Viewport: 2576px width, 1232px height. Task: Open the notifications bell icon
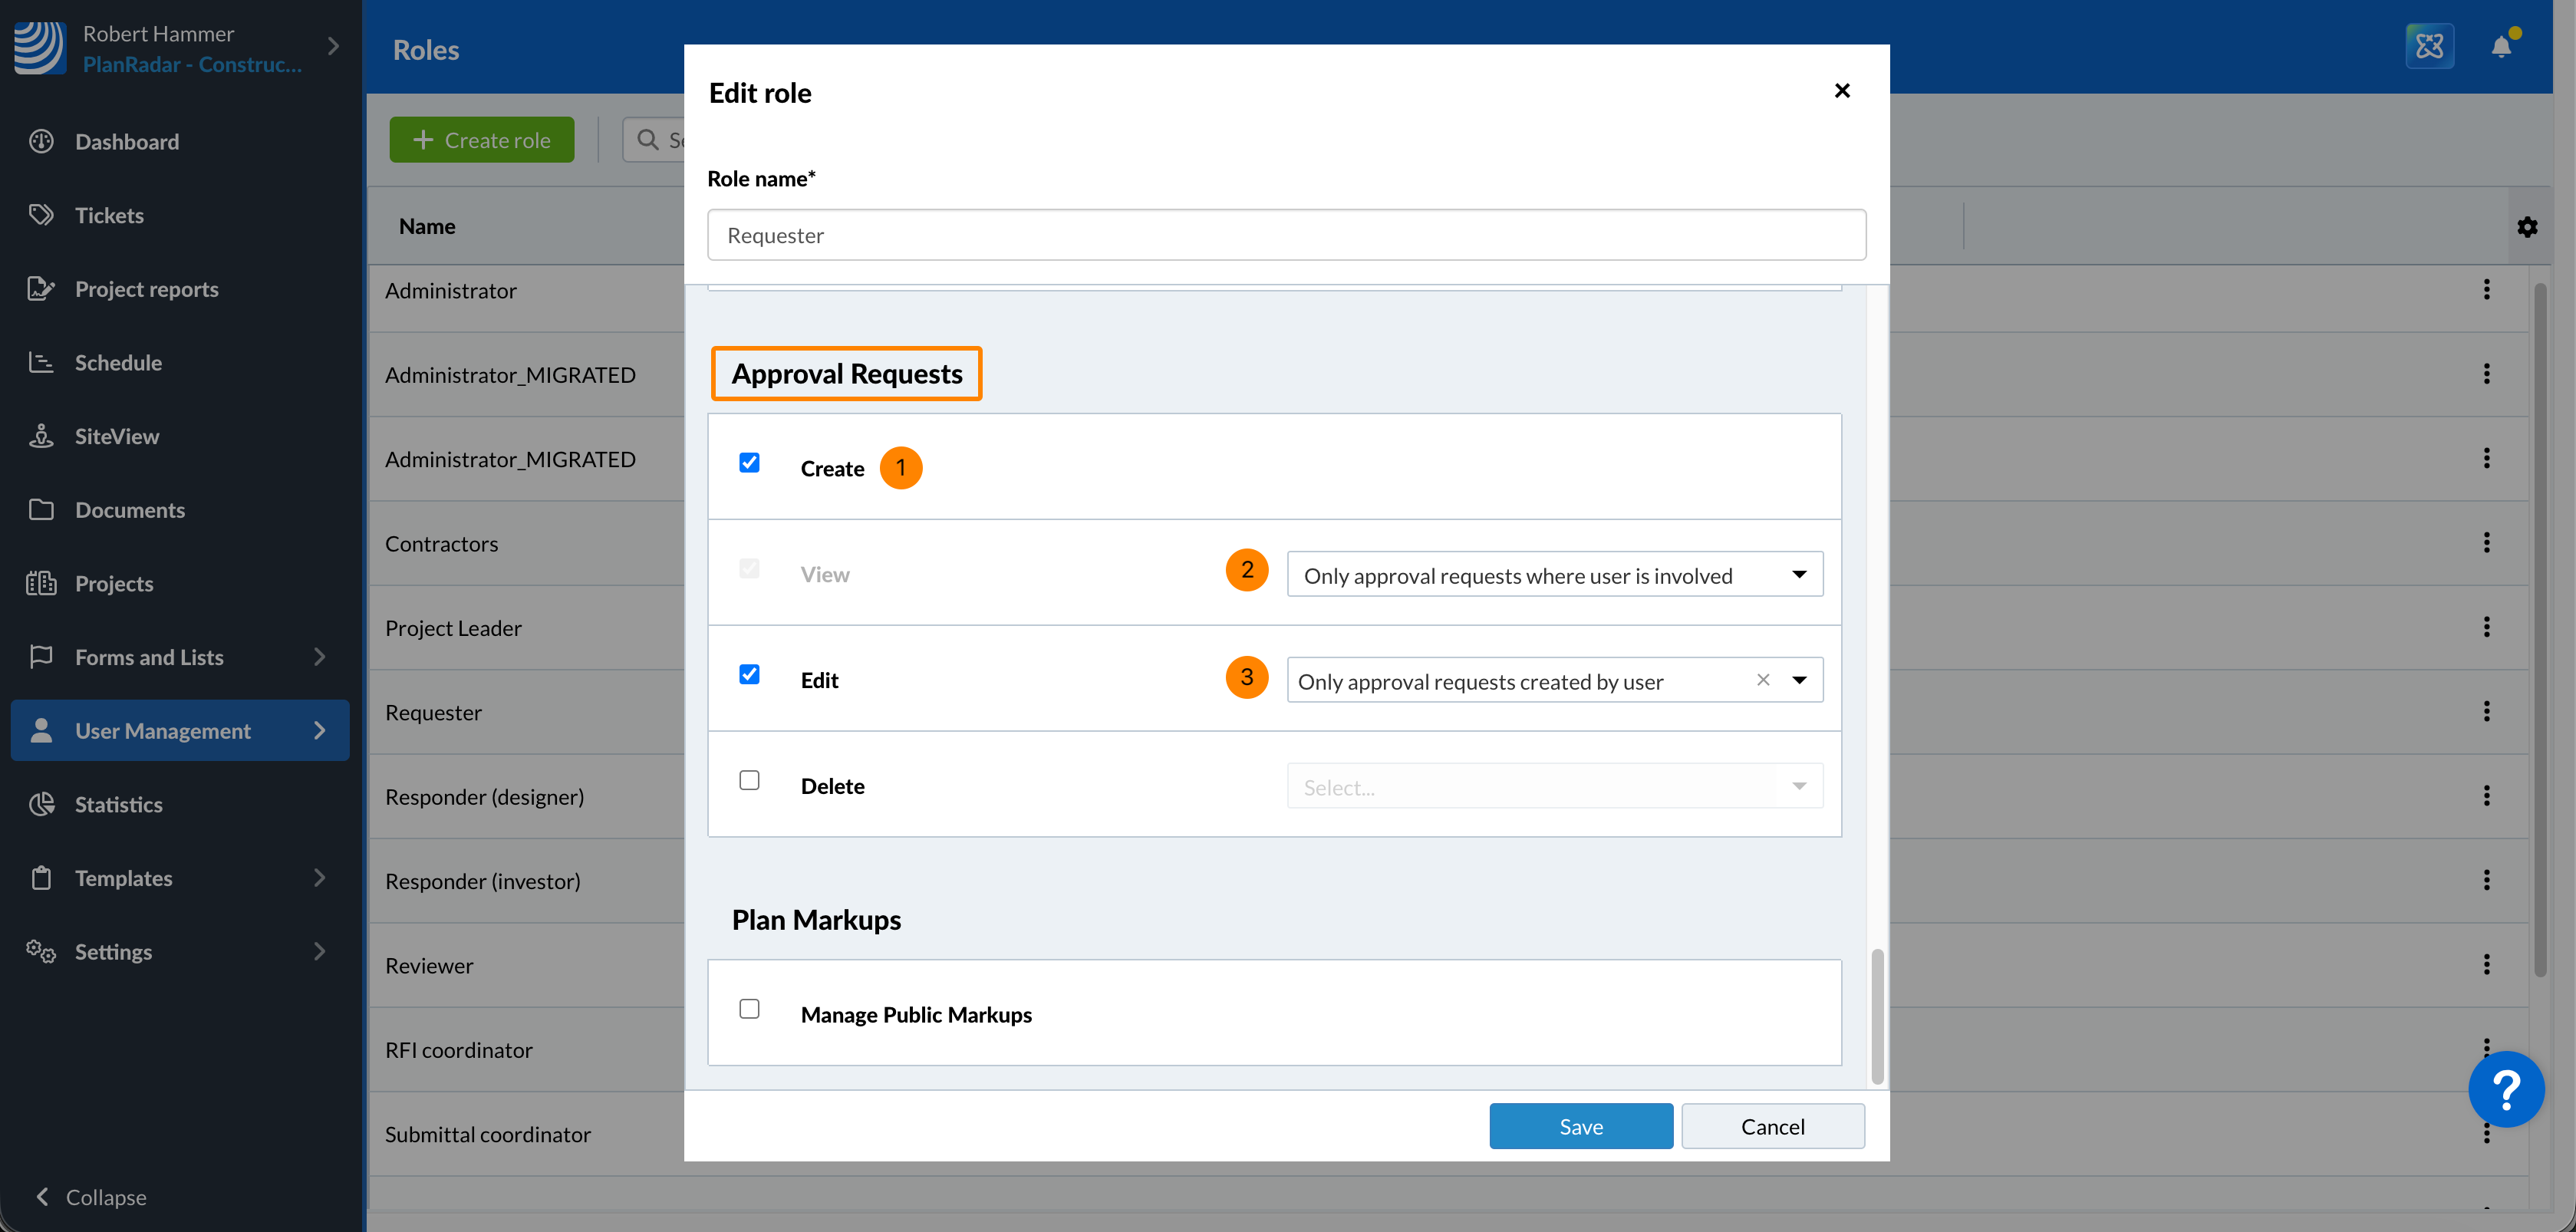click(x=2500, y=46)
